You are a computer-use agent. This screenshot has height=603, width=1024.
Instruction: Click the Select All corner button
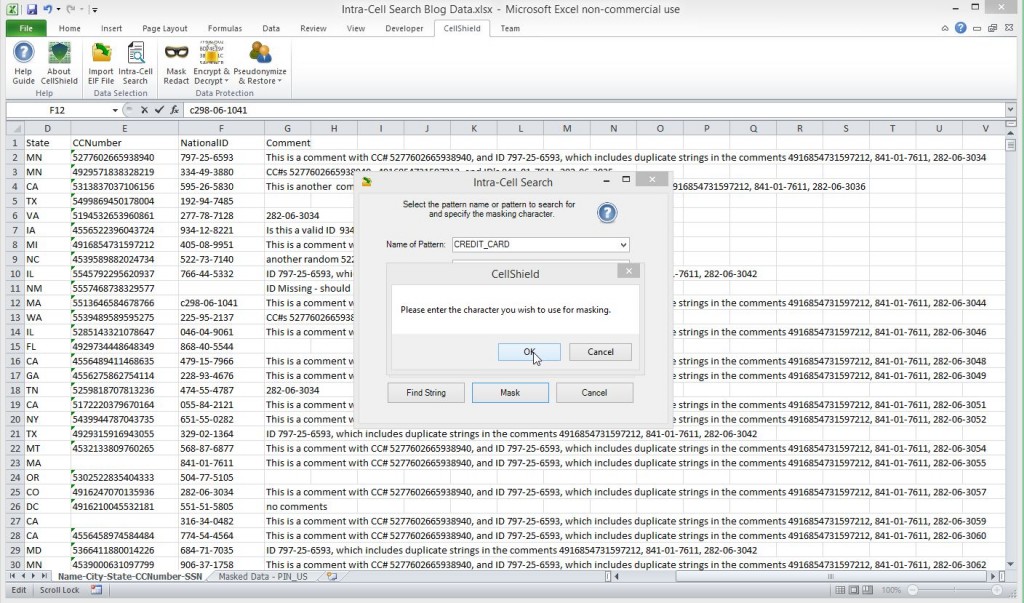(x=15, y=129)
